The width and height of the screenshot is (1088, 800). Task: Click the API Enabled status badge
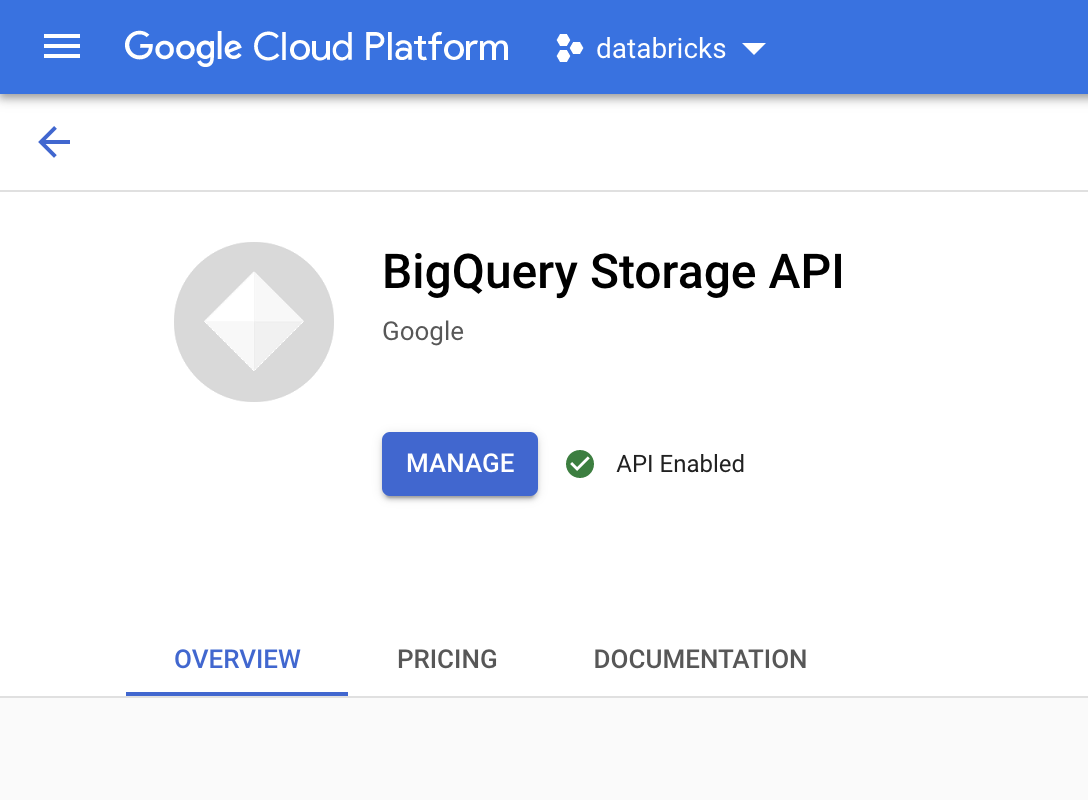coord(655,464)
